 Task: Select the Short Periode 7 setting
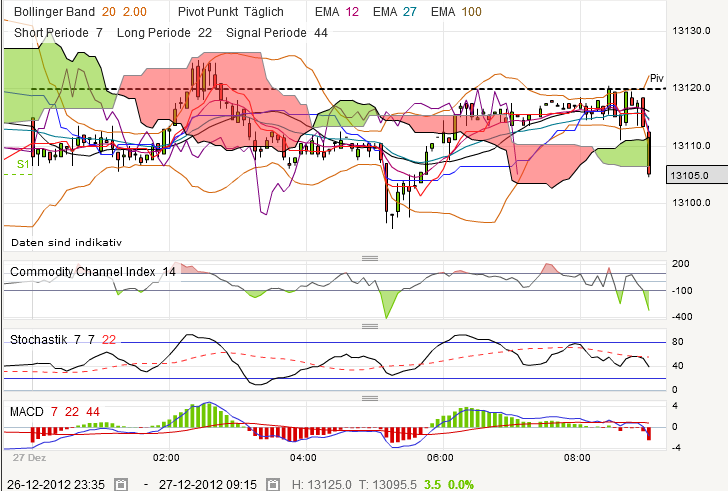click(58, 32)
